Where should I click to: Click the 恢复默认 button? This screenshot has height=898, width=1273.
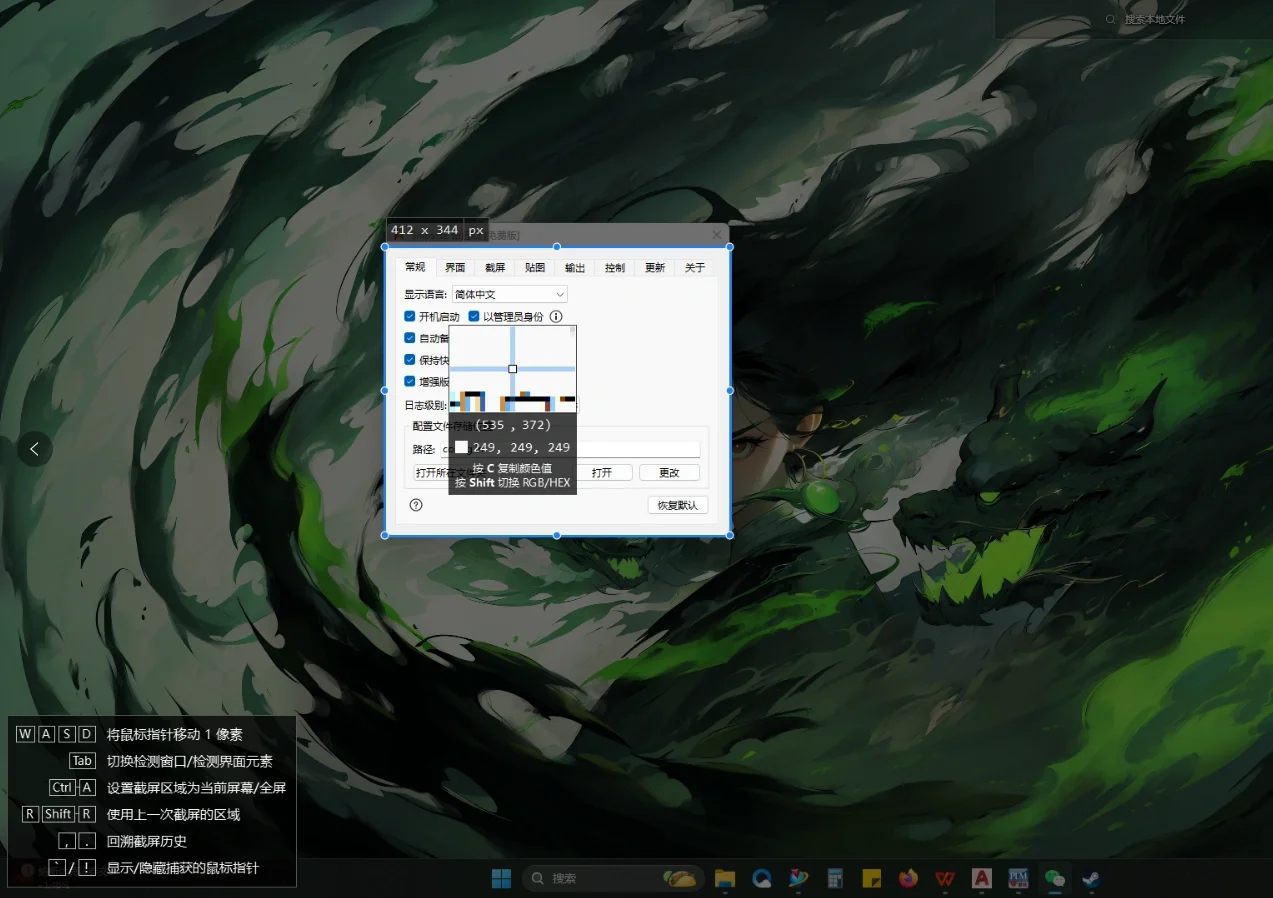pyautogui.click(x=678, y=505)
